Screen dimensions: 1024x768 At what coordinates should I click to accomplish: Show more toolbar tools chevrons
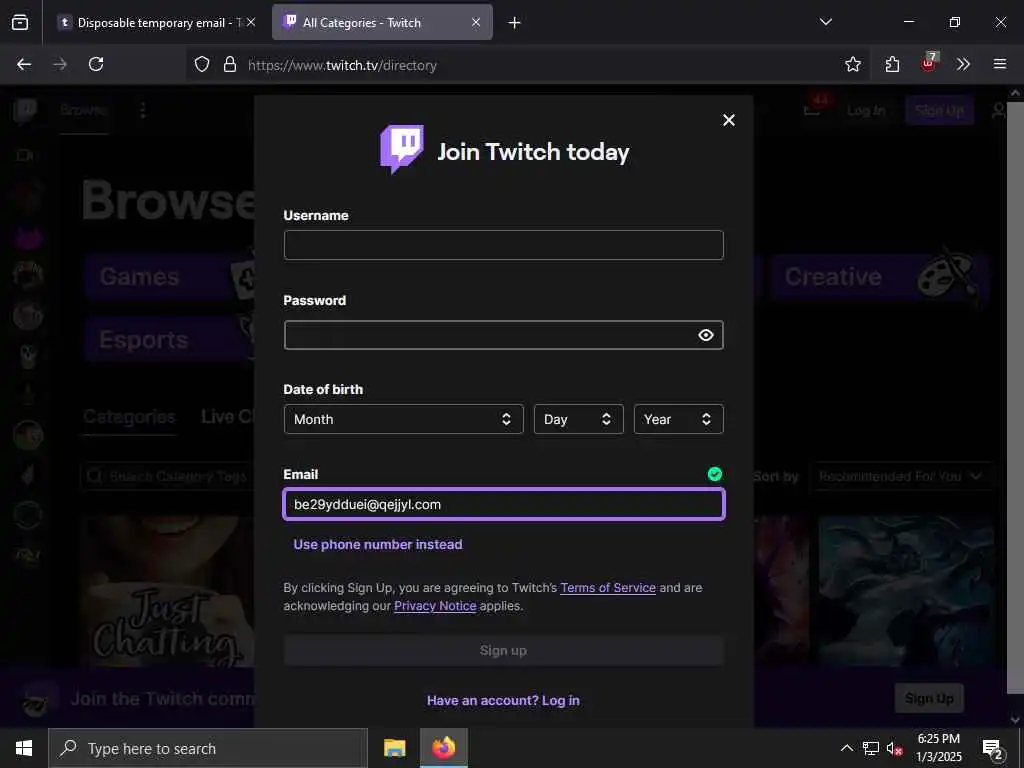pos(963,64)
